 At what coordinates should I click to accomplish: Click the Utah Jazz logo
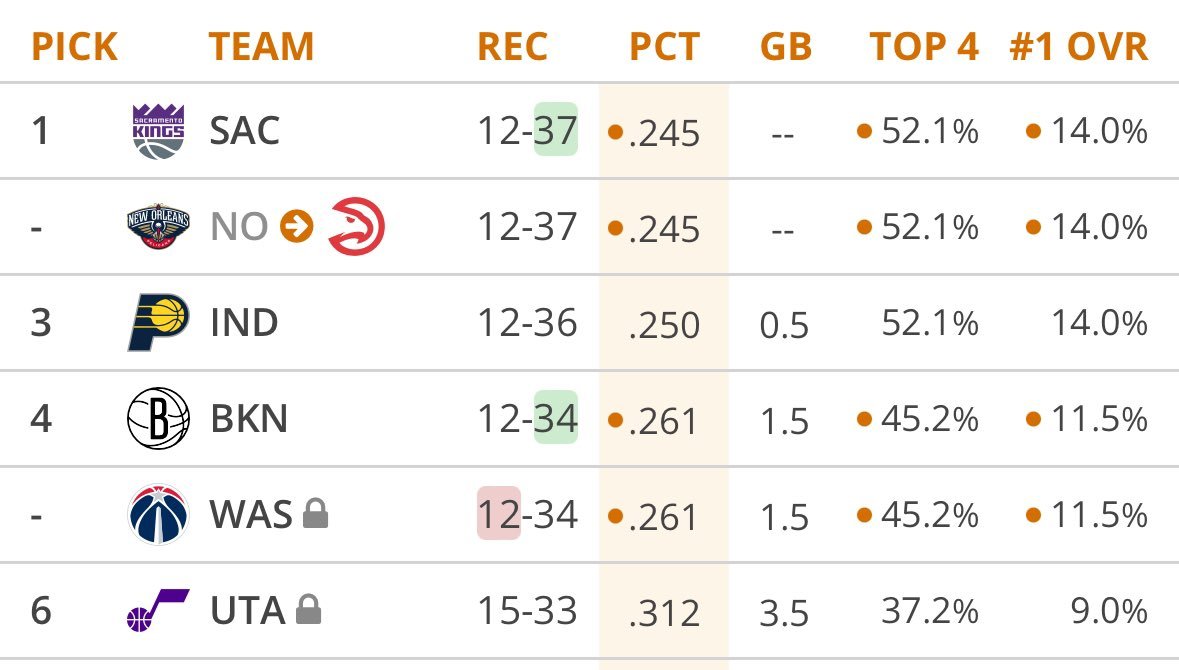point(158,610)
